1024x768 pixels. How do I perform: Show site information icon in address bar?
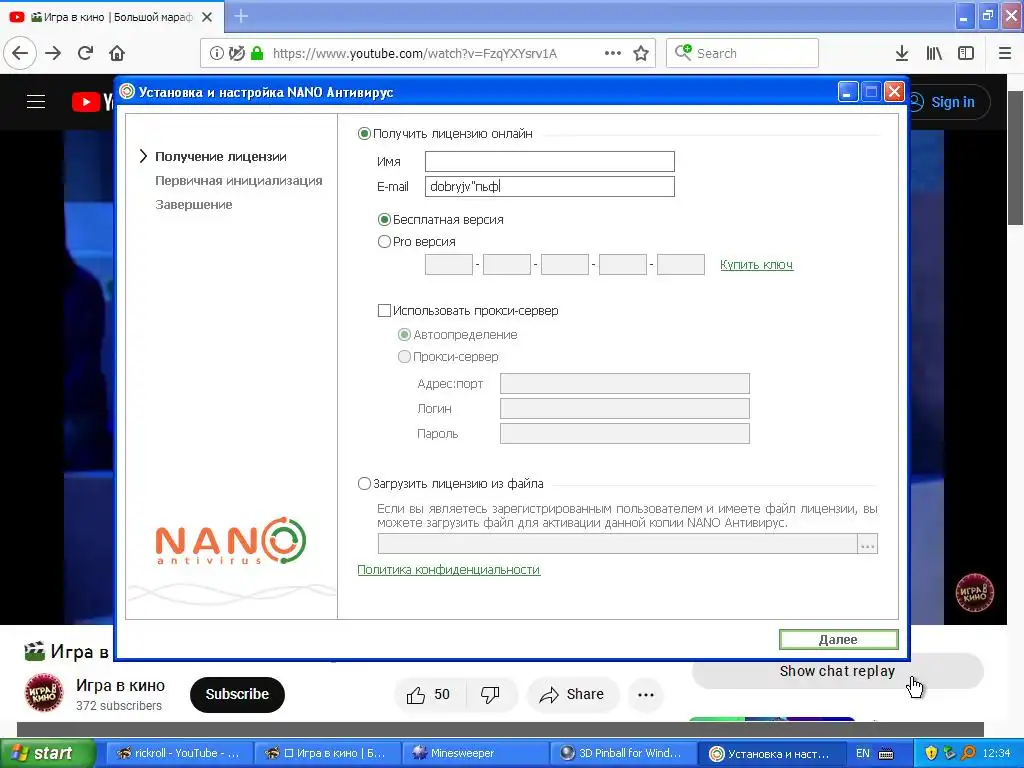tap(216, 54)
